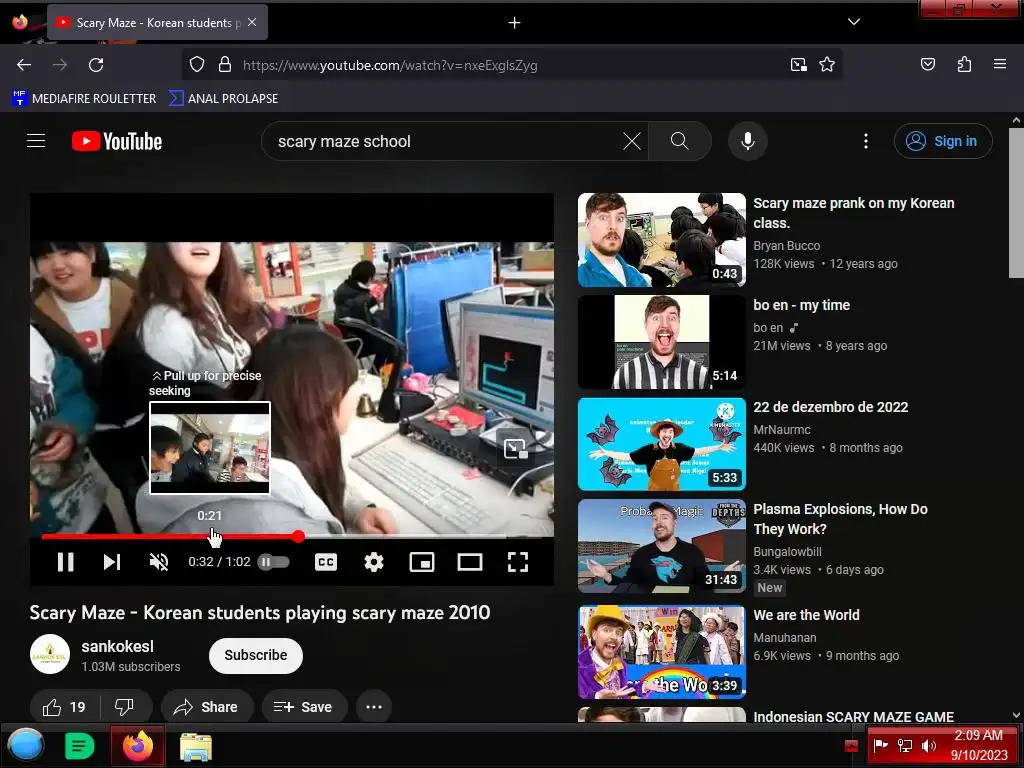Screen dimensions: 1024x768
Task: Close the Scary Maze YouTube tab
Action: pyautogui.click(x=252, y=22)
